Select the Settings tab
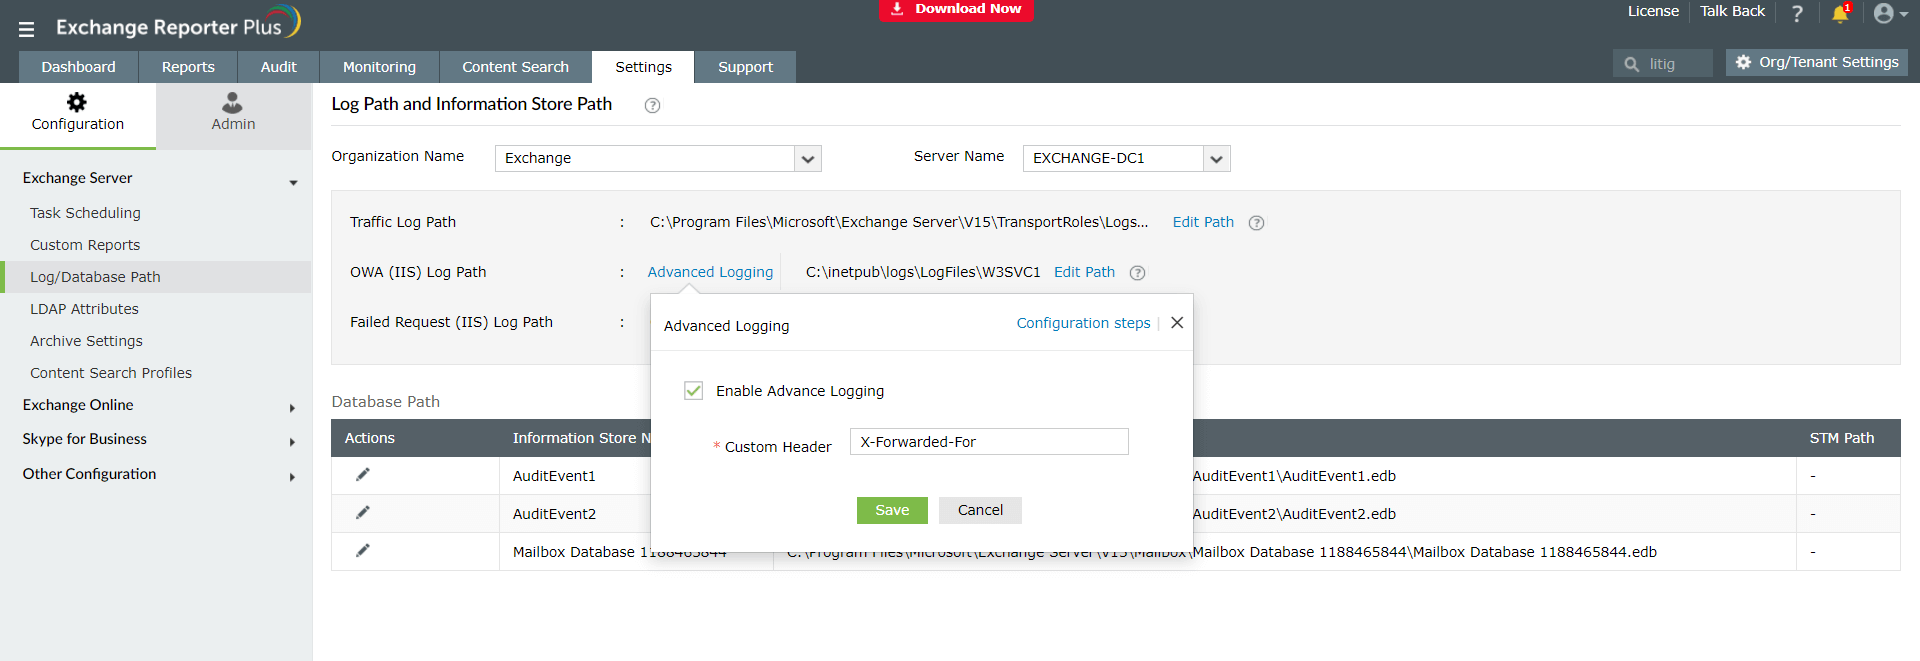Screen dimensions: 1920x661 pos(643,67)
